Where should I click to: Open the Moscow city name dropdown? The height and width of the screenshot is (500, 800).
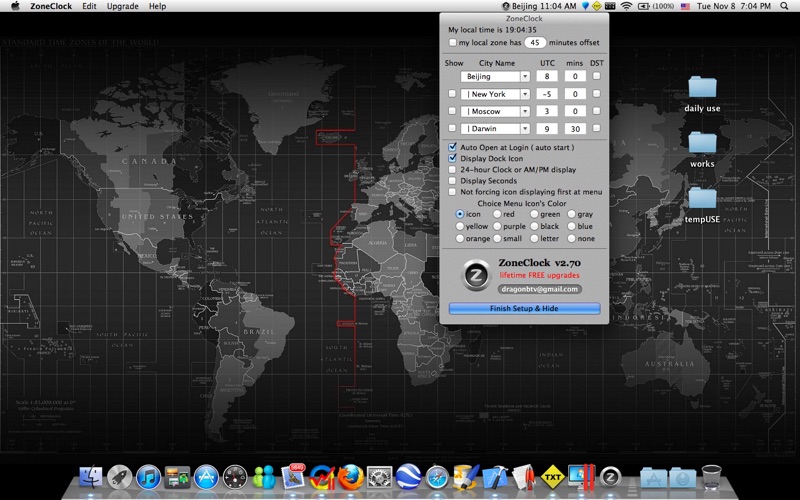525,111
